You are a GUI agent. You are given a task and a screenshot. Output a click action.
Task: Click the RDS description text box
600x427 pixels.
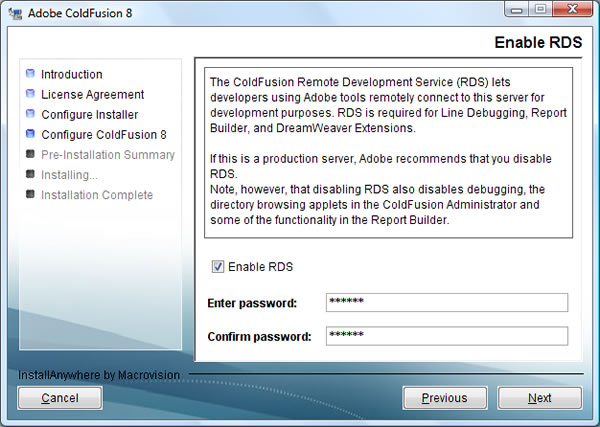coord(388,153)
